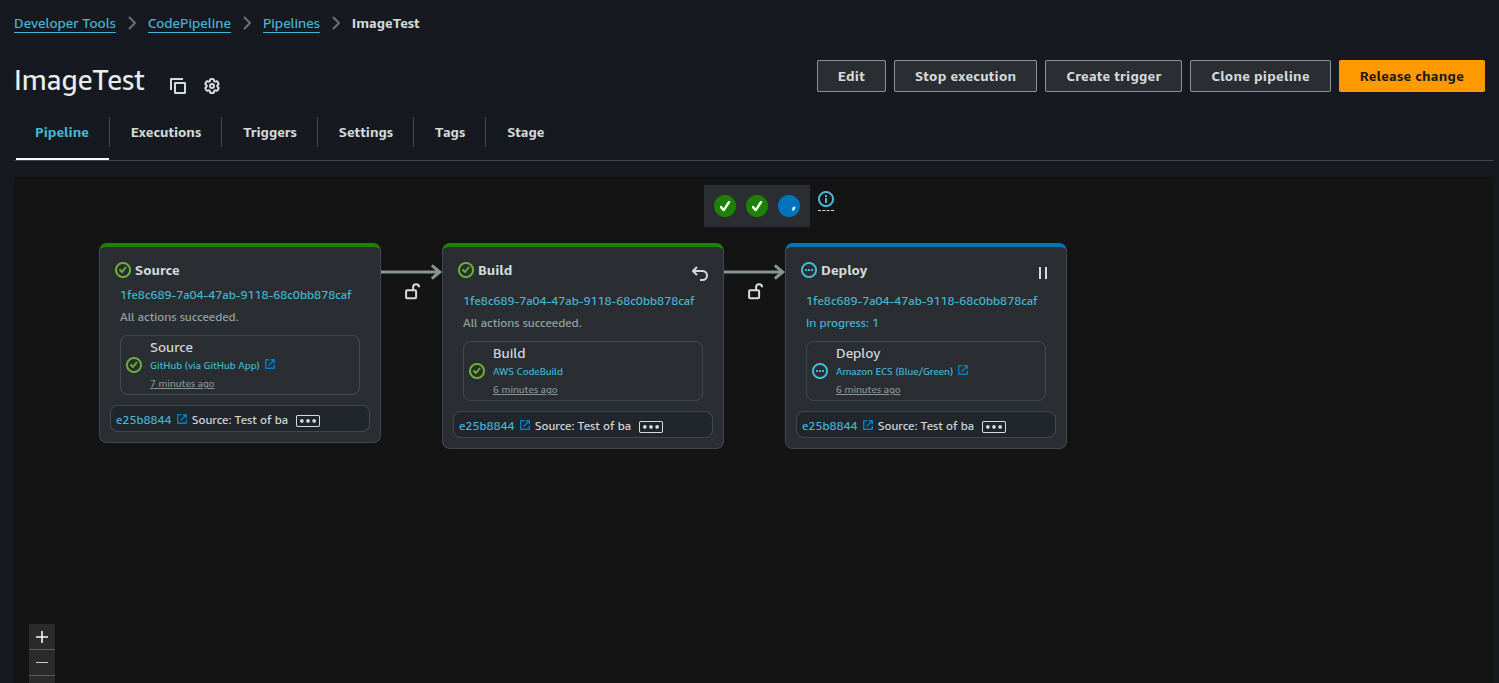
Task: Open execution ID link in Source stage
Action: [x=236, y=295]
